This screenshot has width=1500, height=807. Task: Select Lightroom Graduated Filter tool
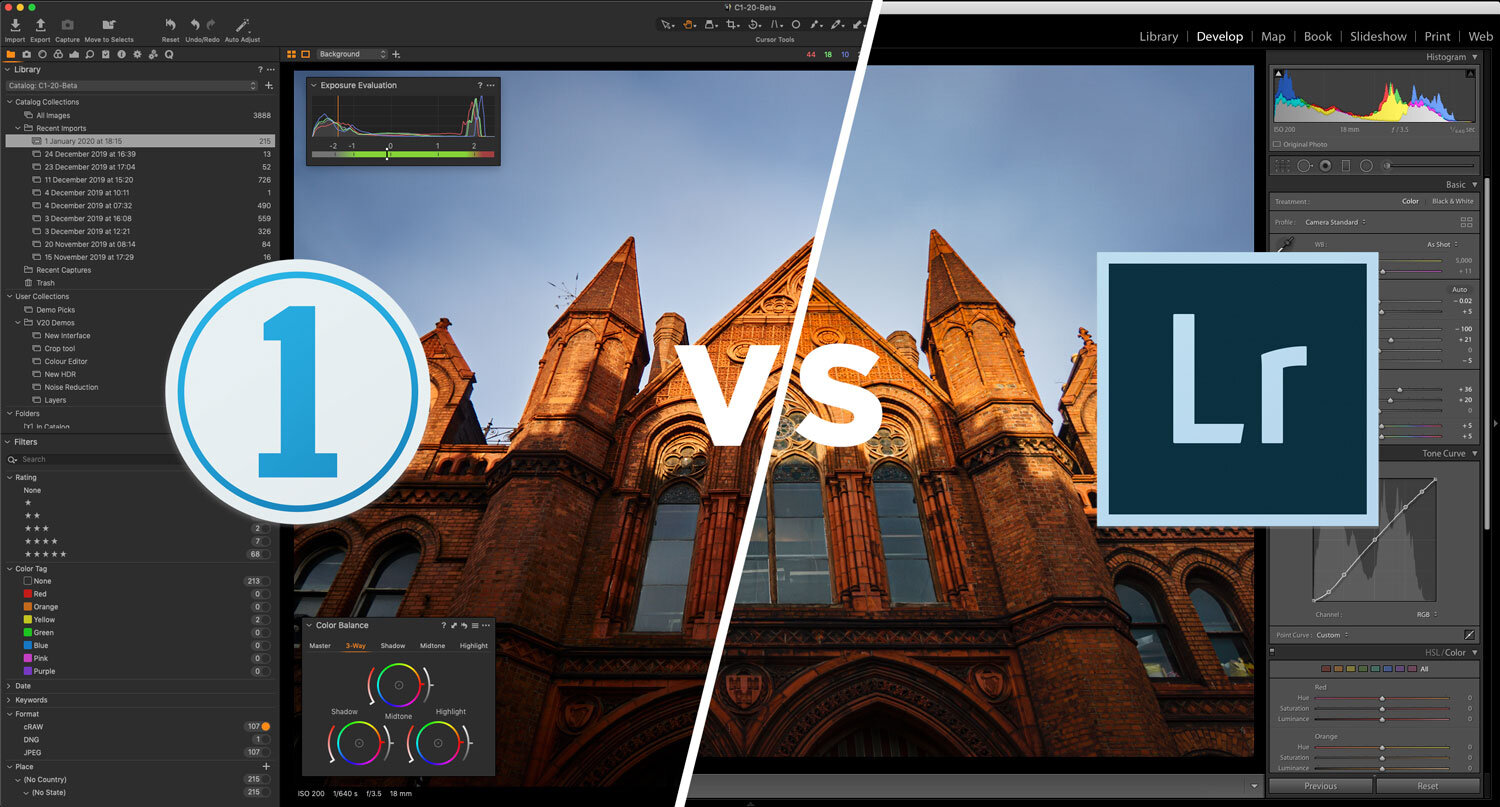pyautogui.click(x=1346, y=166)
